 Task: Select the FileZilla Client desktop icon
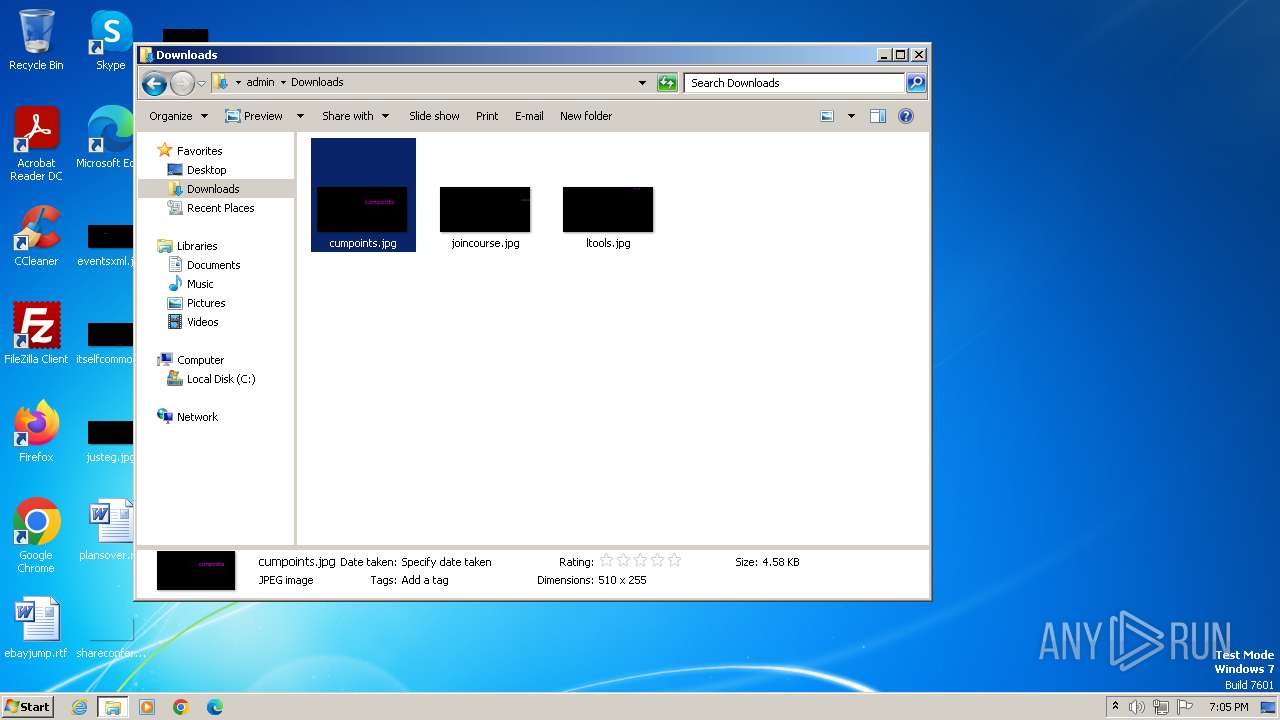coord(36,334)
